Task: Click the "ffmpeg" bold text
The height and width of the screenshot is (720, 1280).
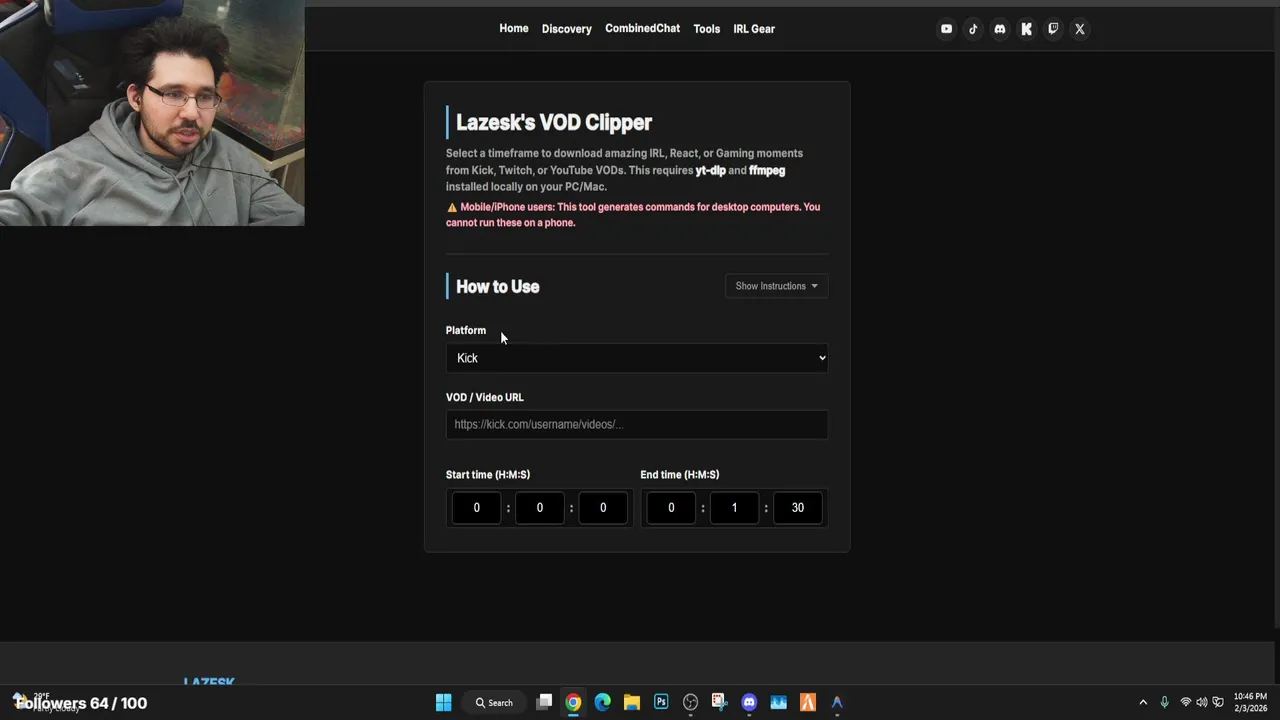Action: tap(767, 170)
